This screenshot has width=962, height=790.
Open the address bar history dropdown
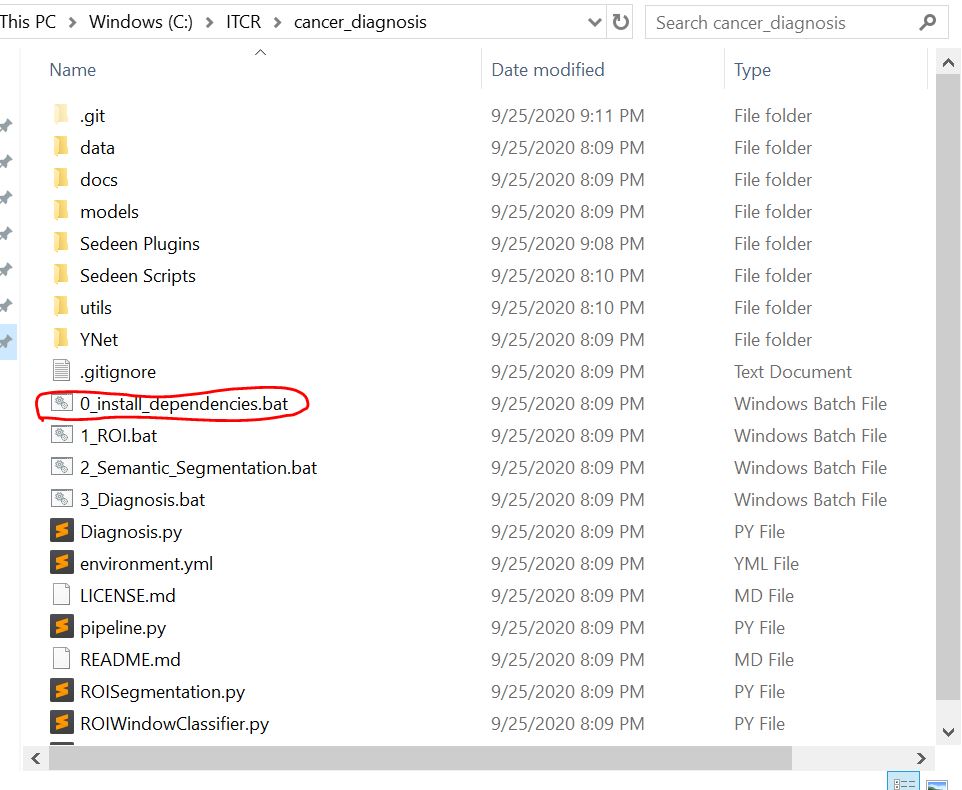point(595,23)
